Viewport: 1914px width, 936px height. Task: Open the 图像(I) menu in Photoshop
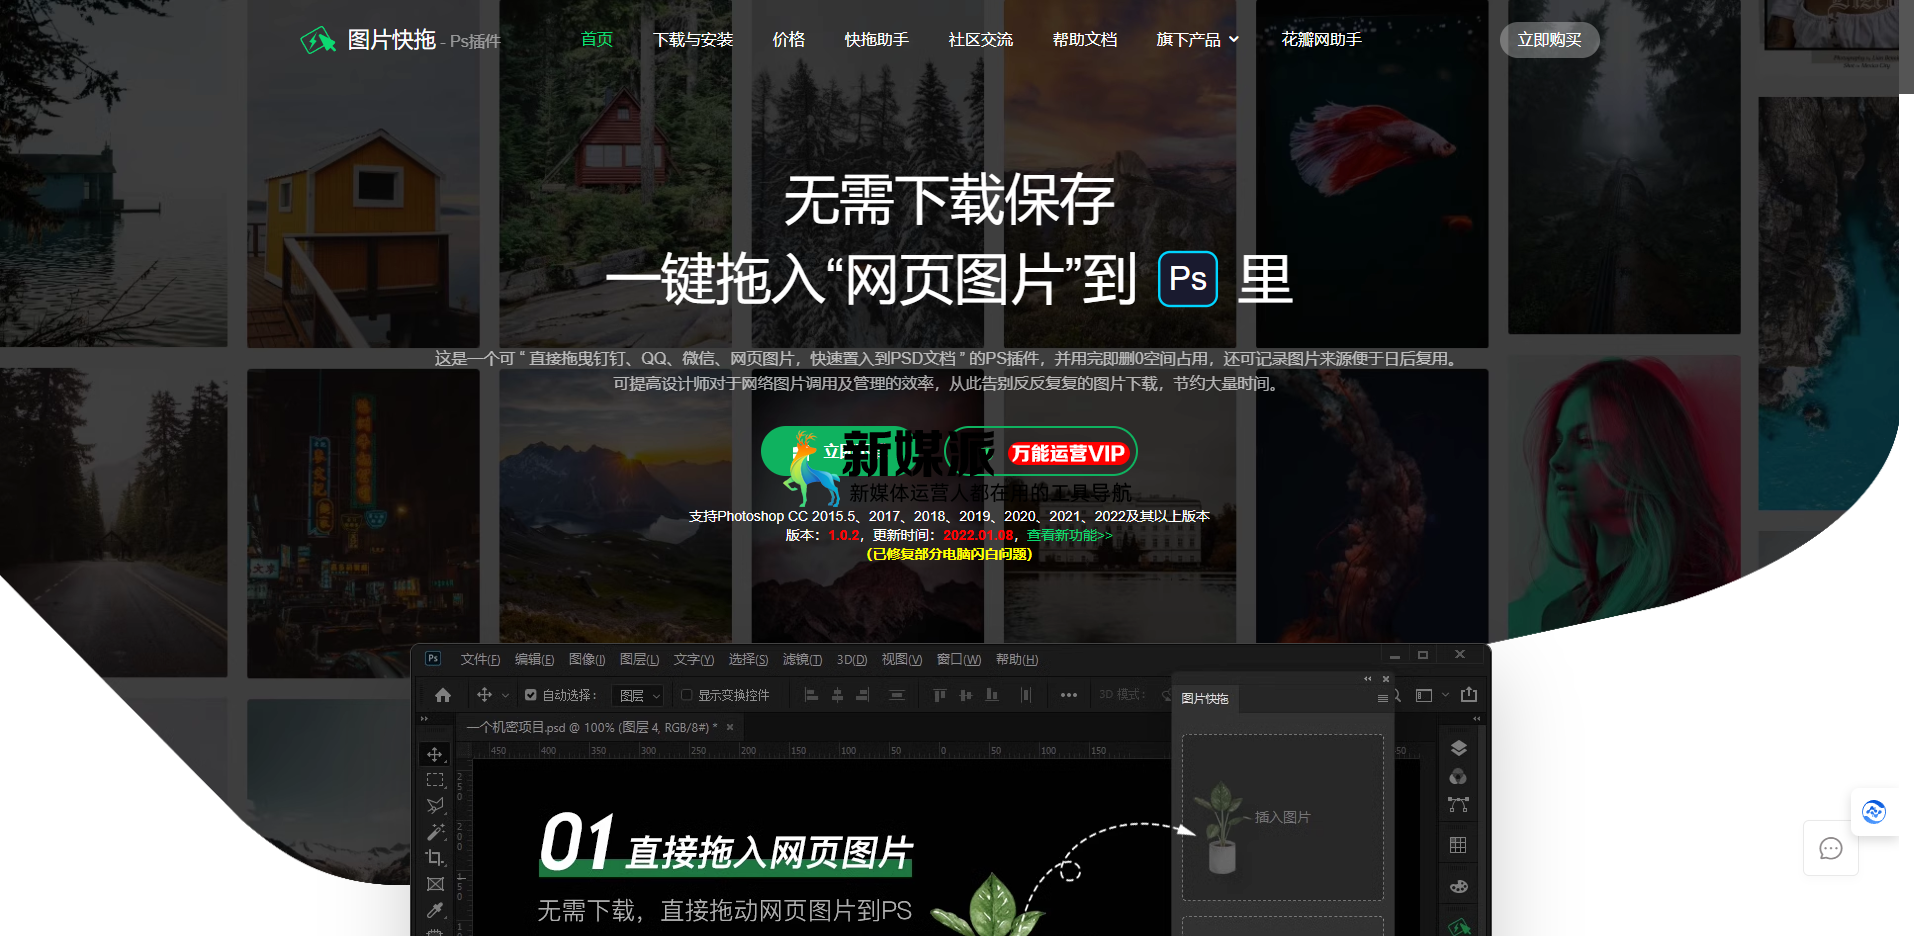pos(587,659)
